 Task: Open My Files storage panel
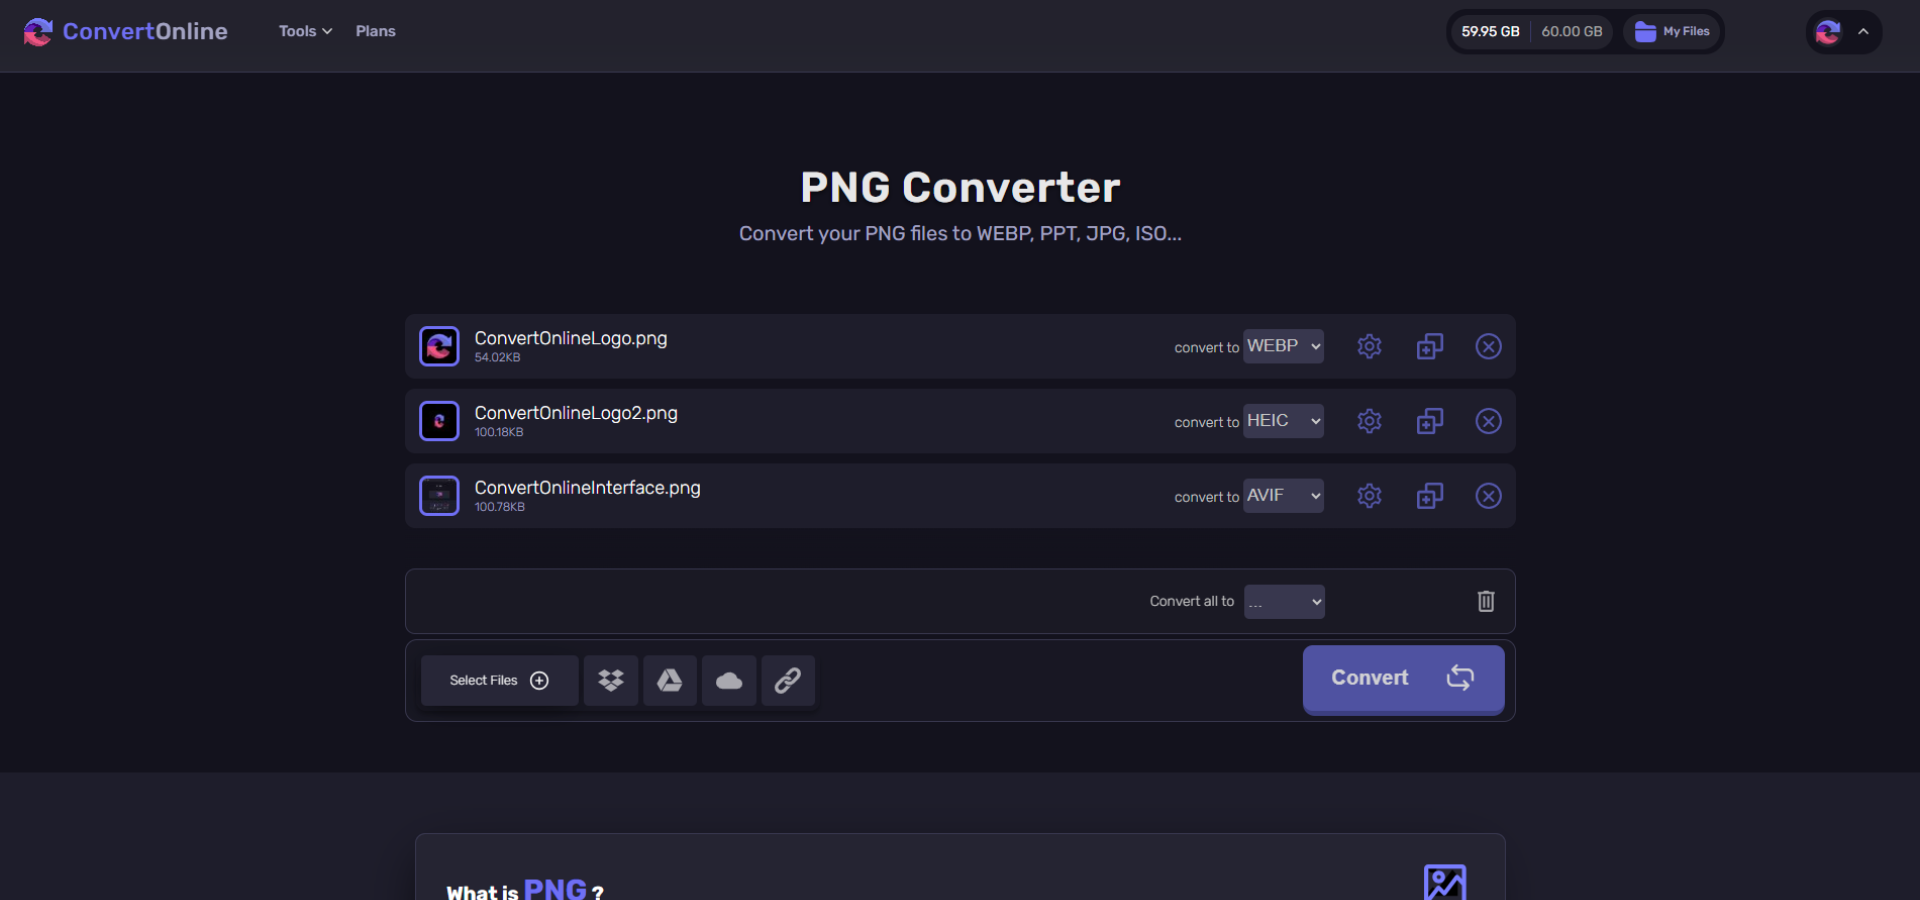pyautogui.click(x=1671, y=31)
